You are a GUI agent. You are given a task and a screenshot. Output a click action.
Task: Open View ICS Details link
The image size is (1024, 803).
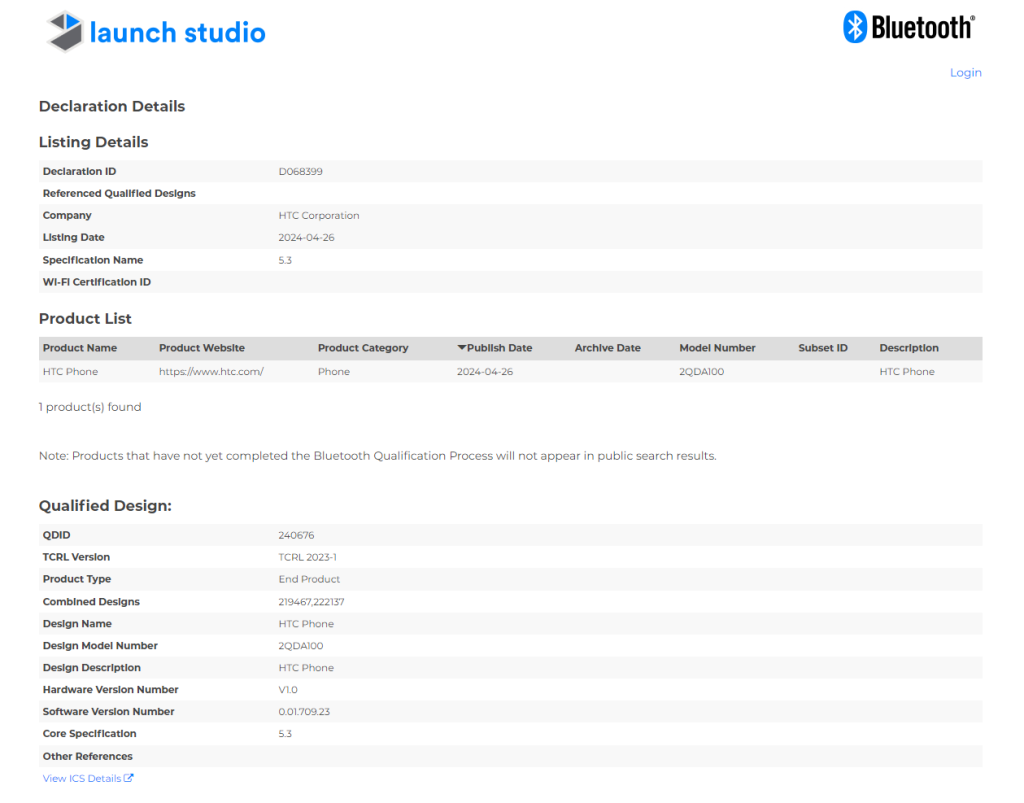(x=82, y=778)
